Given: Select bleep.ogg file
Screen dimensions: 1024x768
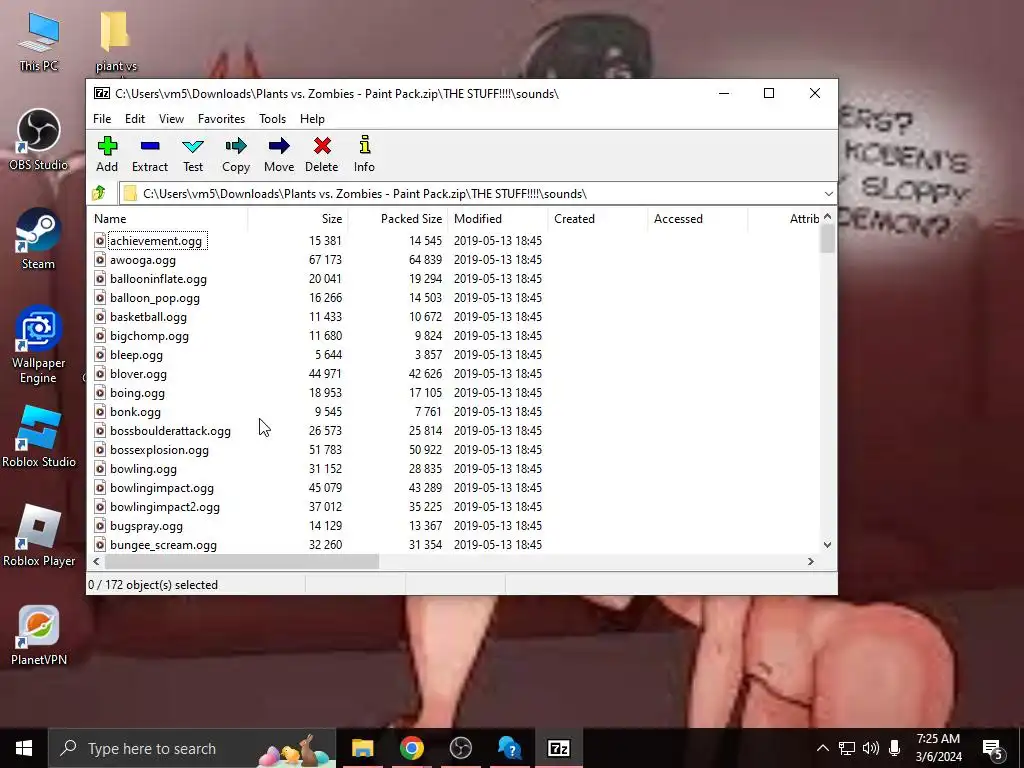Looking at the screenshot, I should coord(136,355).
